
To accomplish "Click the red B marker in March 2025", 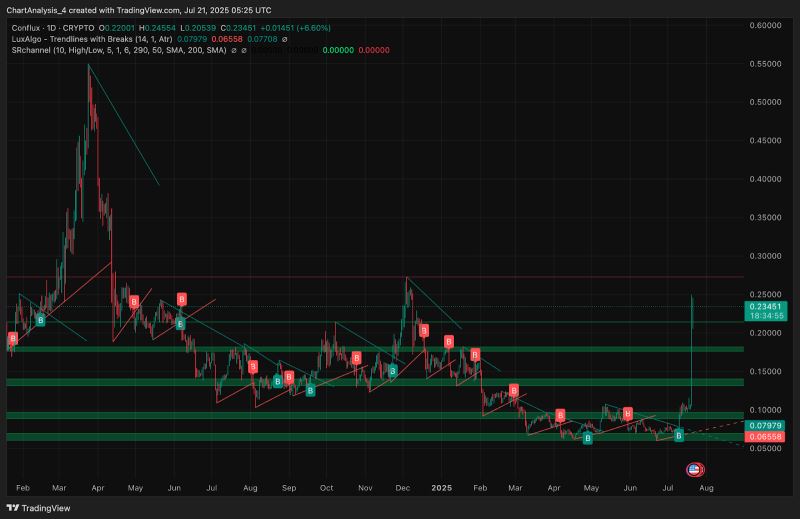I will [514, 390].
